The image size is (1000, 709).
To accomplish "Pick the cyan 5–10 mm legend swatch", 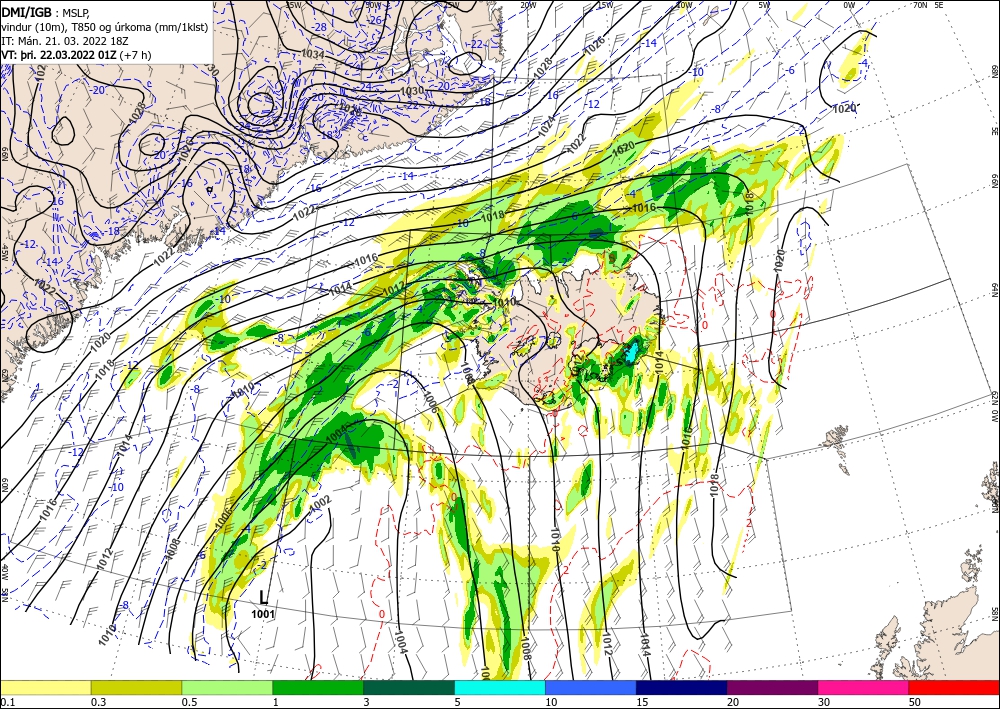I will click(500, 687).
